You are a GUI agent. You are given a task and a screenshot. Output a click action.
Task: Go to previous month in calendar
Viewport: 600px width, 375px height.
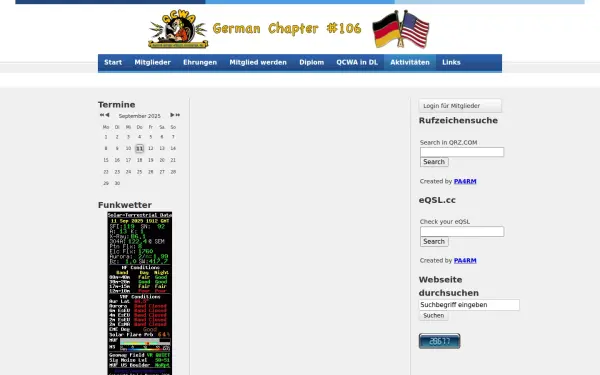[x=108, y=115]
